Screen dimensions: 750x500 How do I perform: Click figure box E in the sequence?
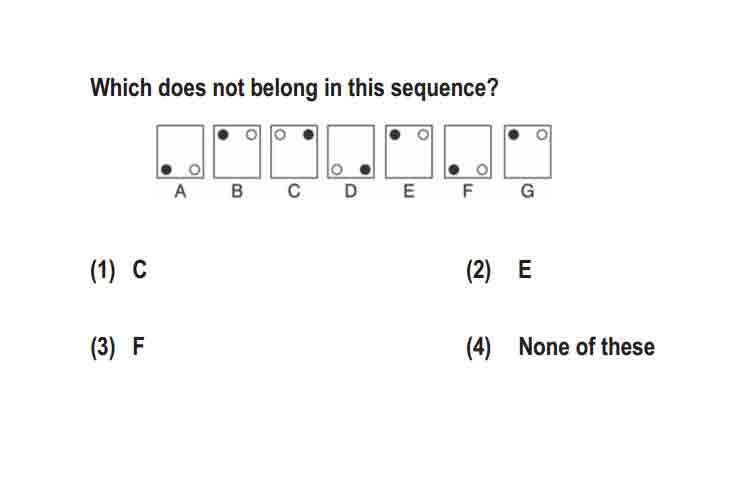pyautogui.click(x=408, y=152)
